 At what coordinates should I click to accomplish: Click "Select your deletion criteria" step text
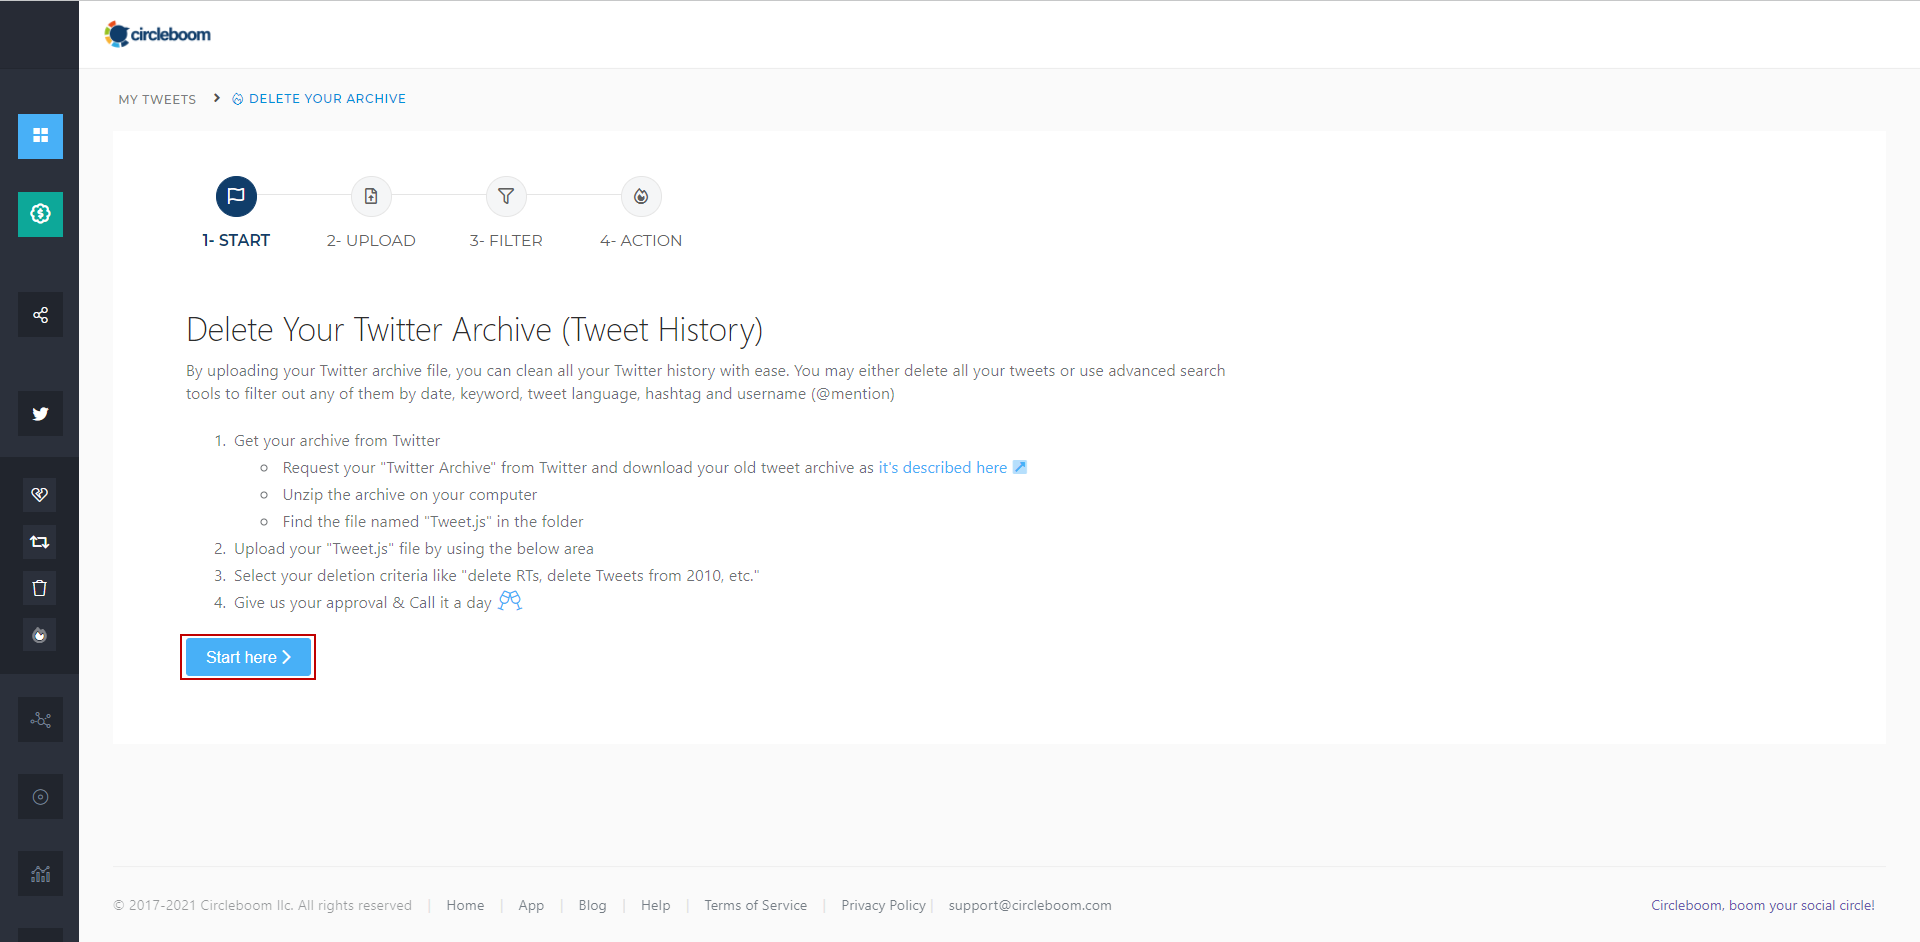coord(497,575)
